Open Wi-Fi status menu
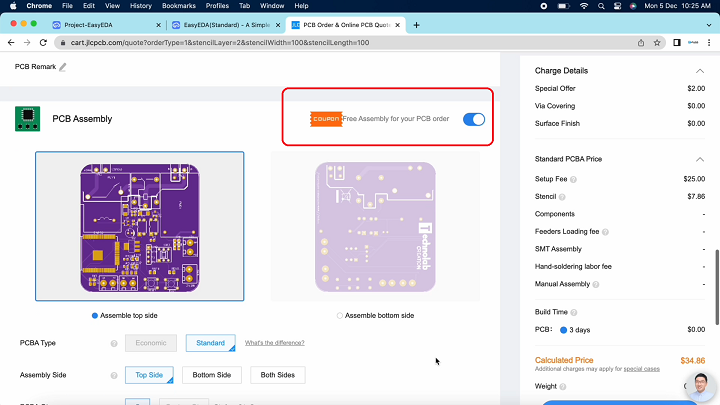 tap(584, 6)
